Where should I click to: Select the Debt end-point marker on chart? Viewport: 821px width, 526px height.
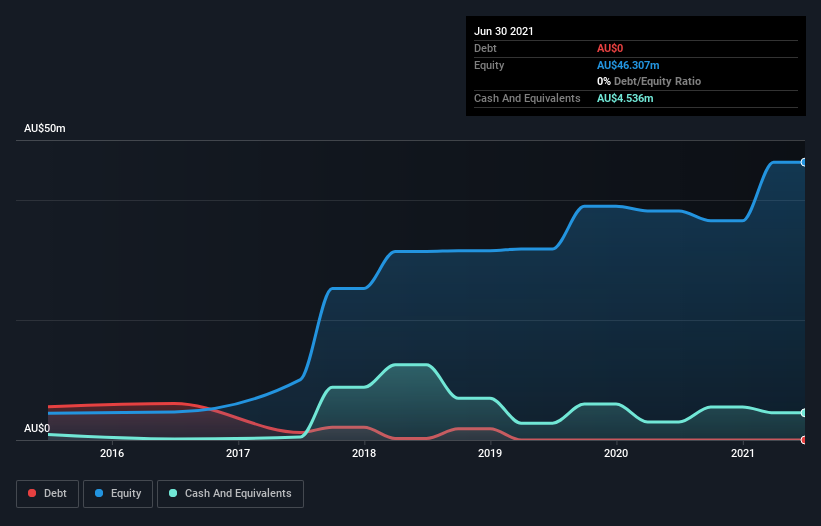803,440
